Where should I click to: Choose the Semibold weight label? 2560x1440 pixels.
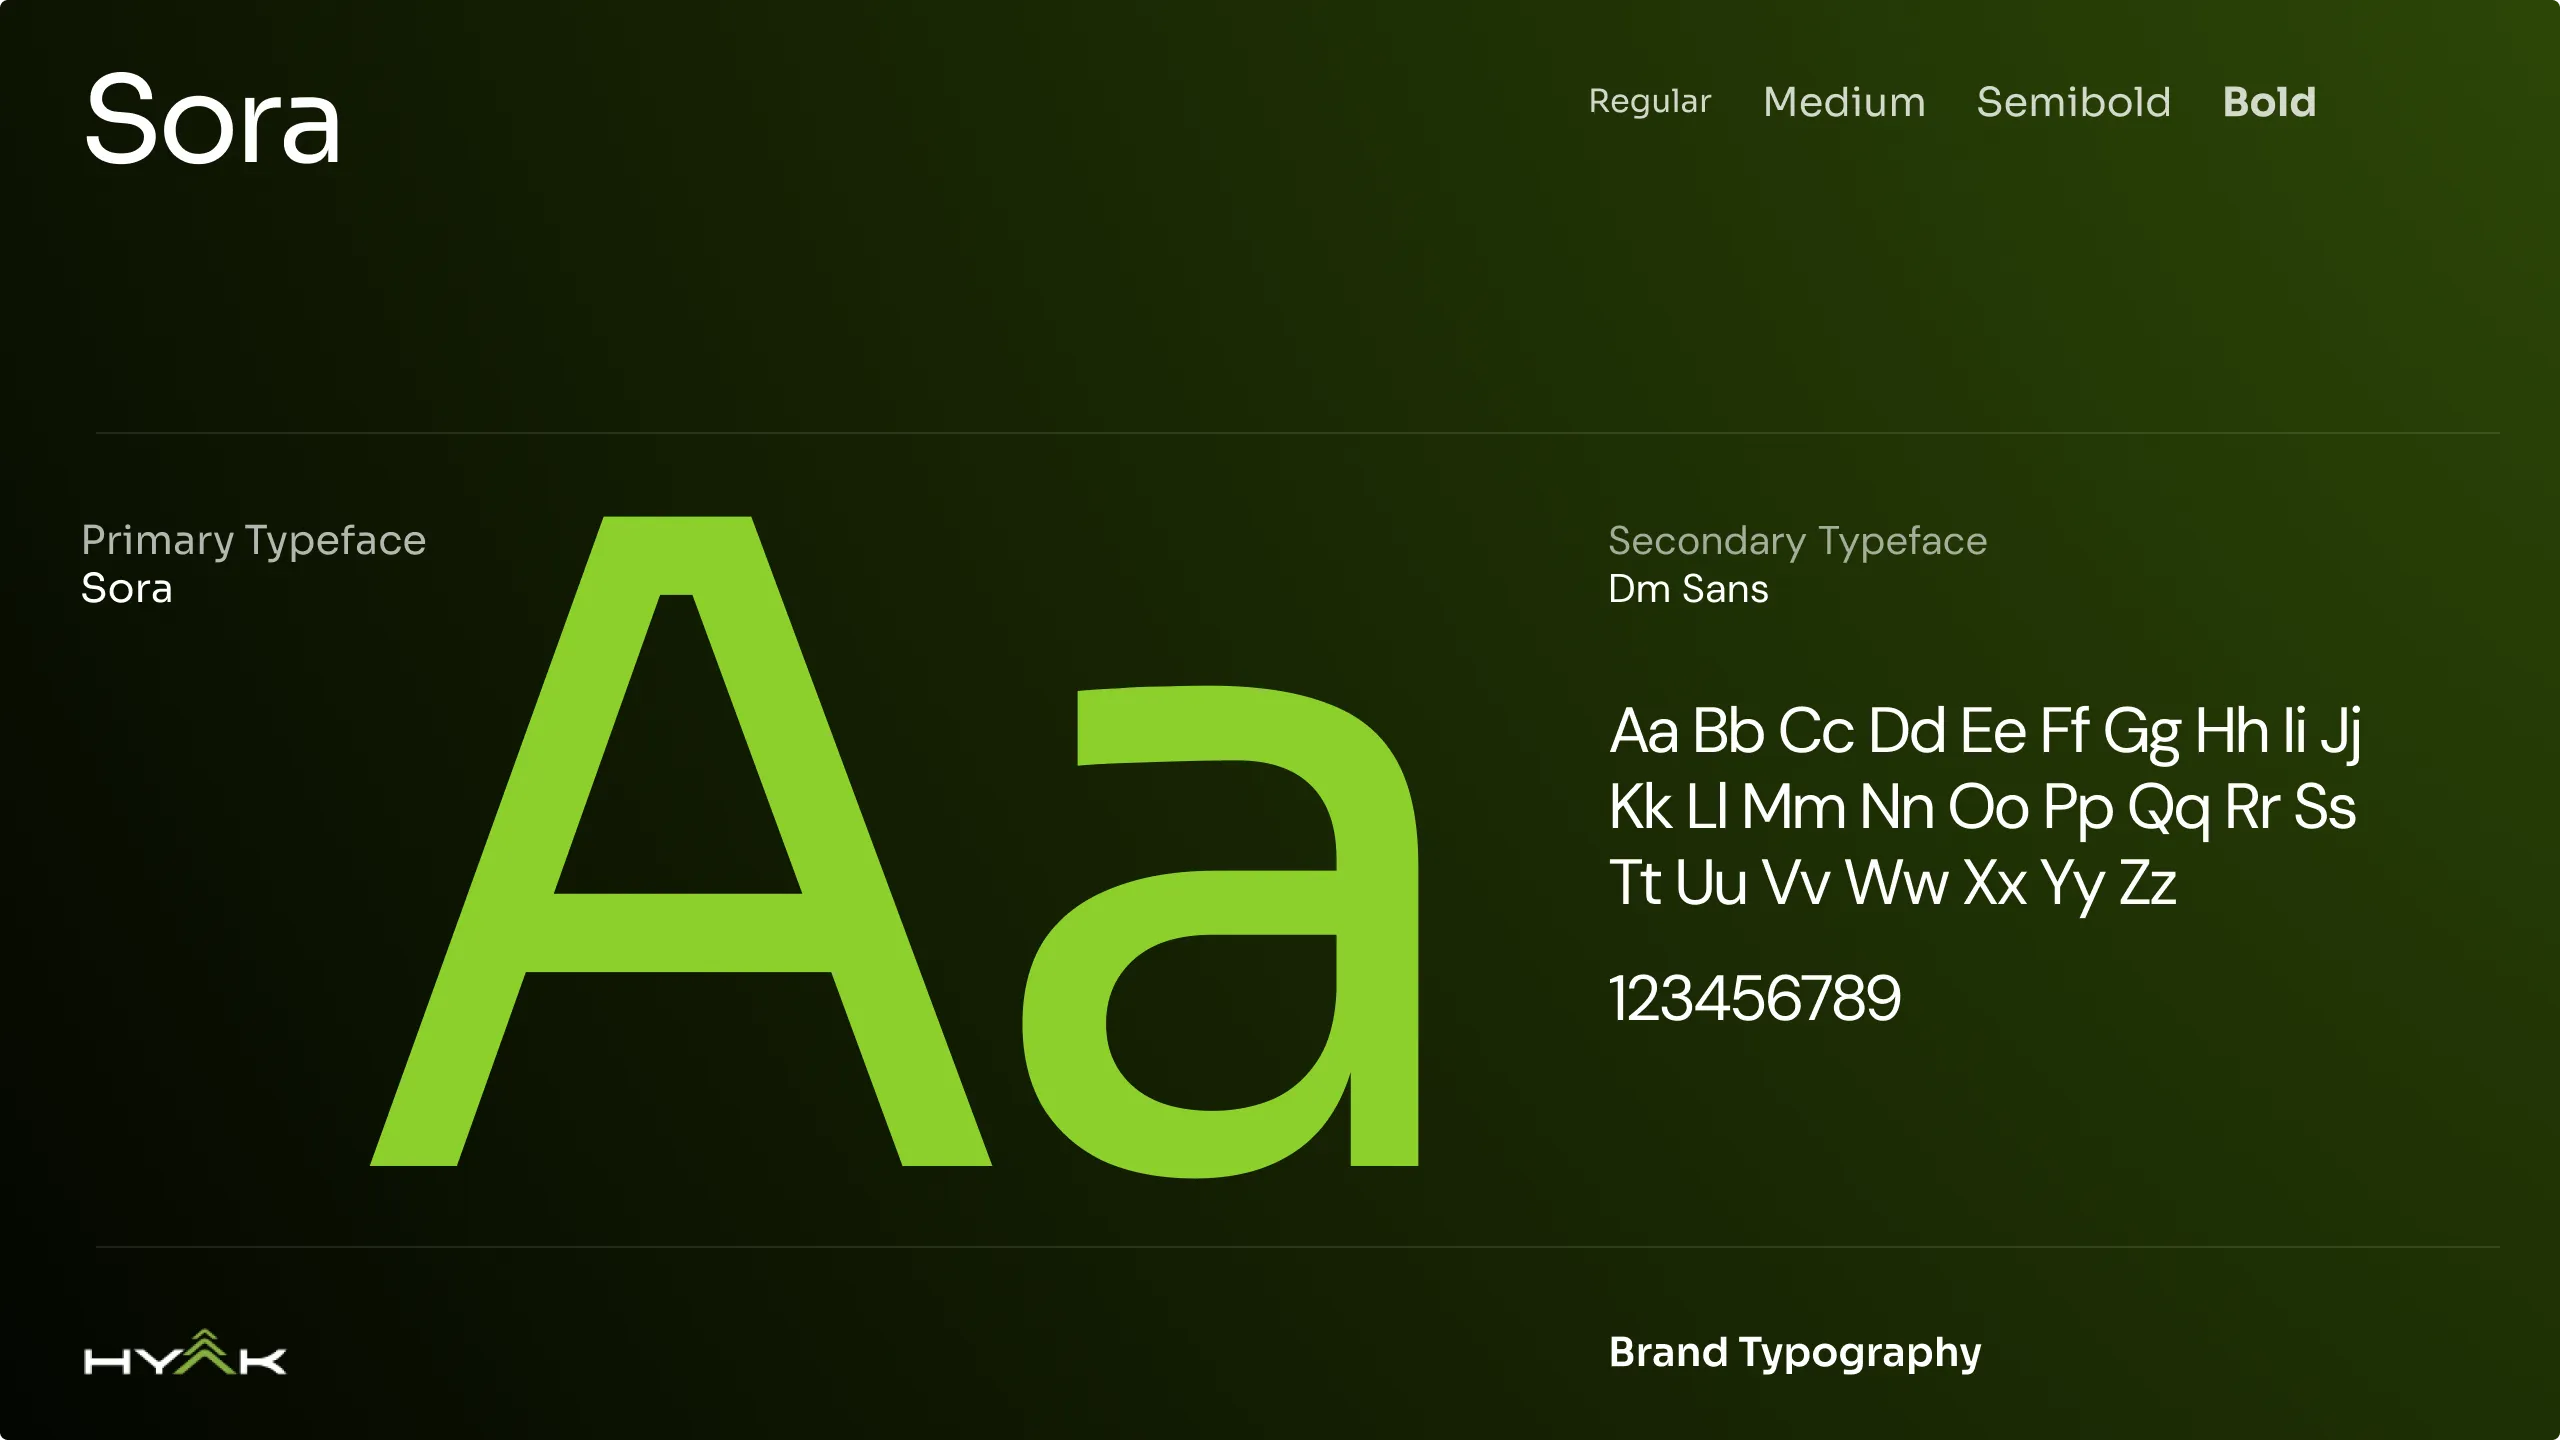coord(2073,102)
